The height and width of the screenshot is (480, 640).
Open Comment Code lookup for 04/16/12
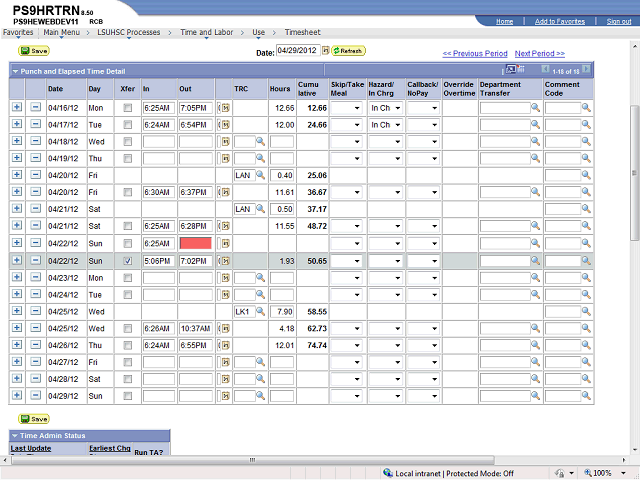point(586,107)
